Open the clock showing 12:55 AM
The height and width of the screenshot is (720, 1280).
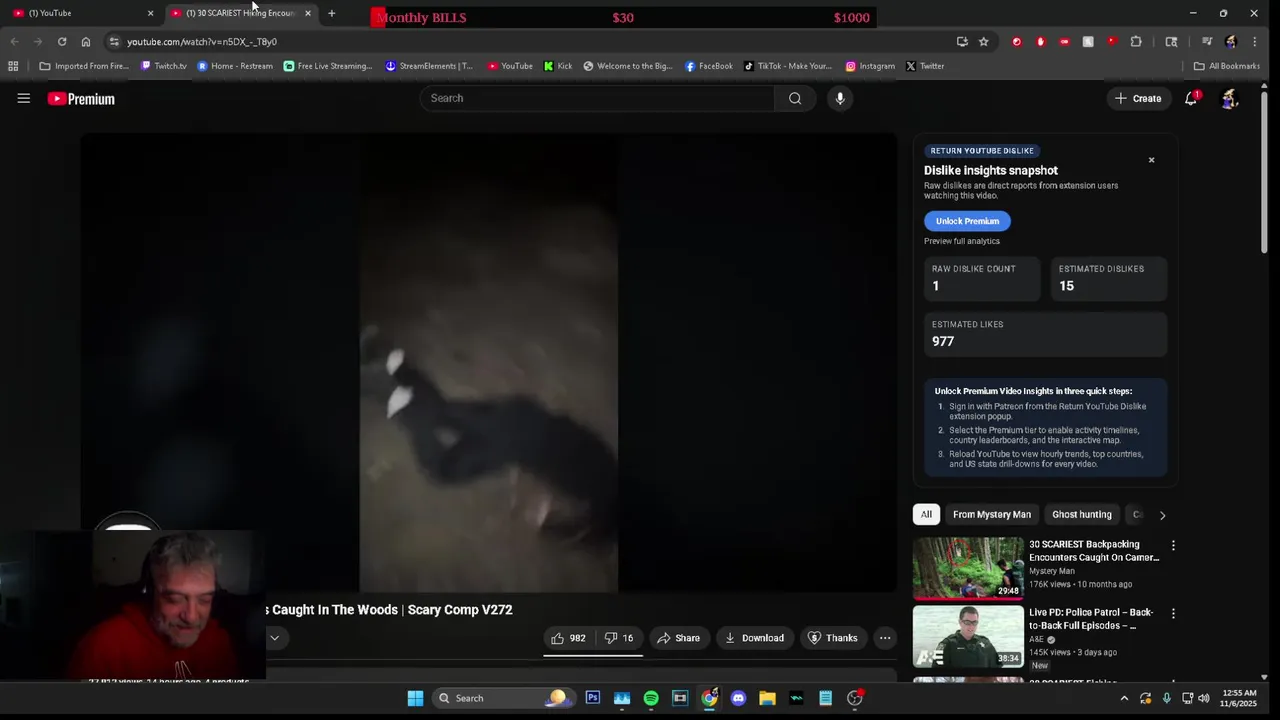(1237, 698)
